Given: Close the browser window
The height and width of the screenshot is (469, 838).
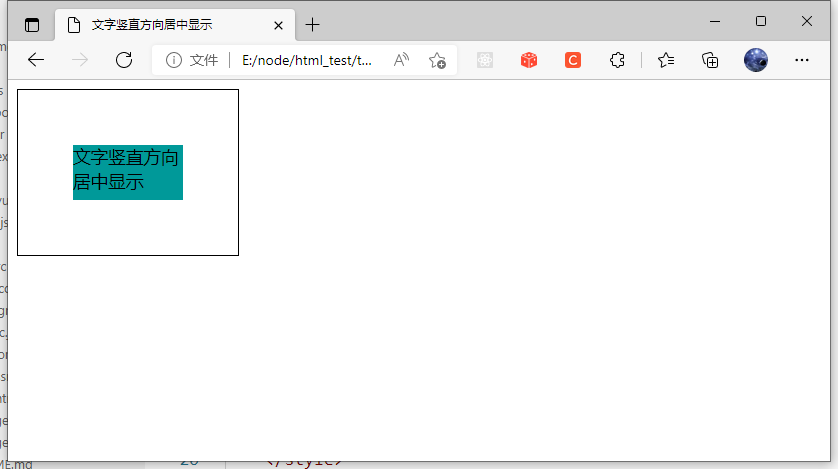Looking at the screenshot, I should pos(807,21).
